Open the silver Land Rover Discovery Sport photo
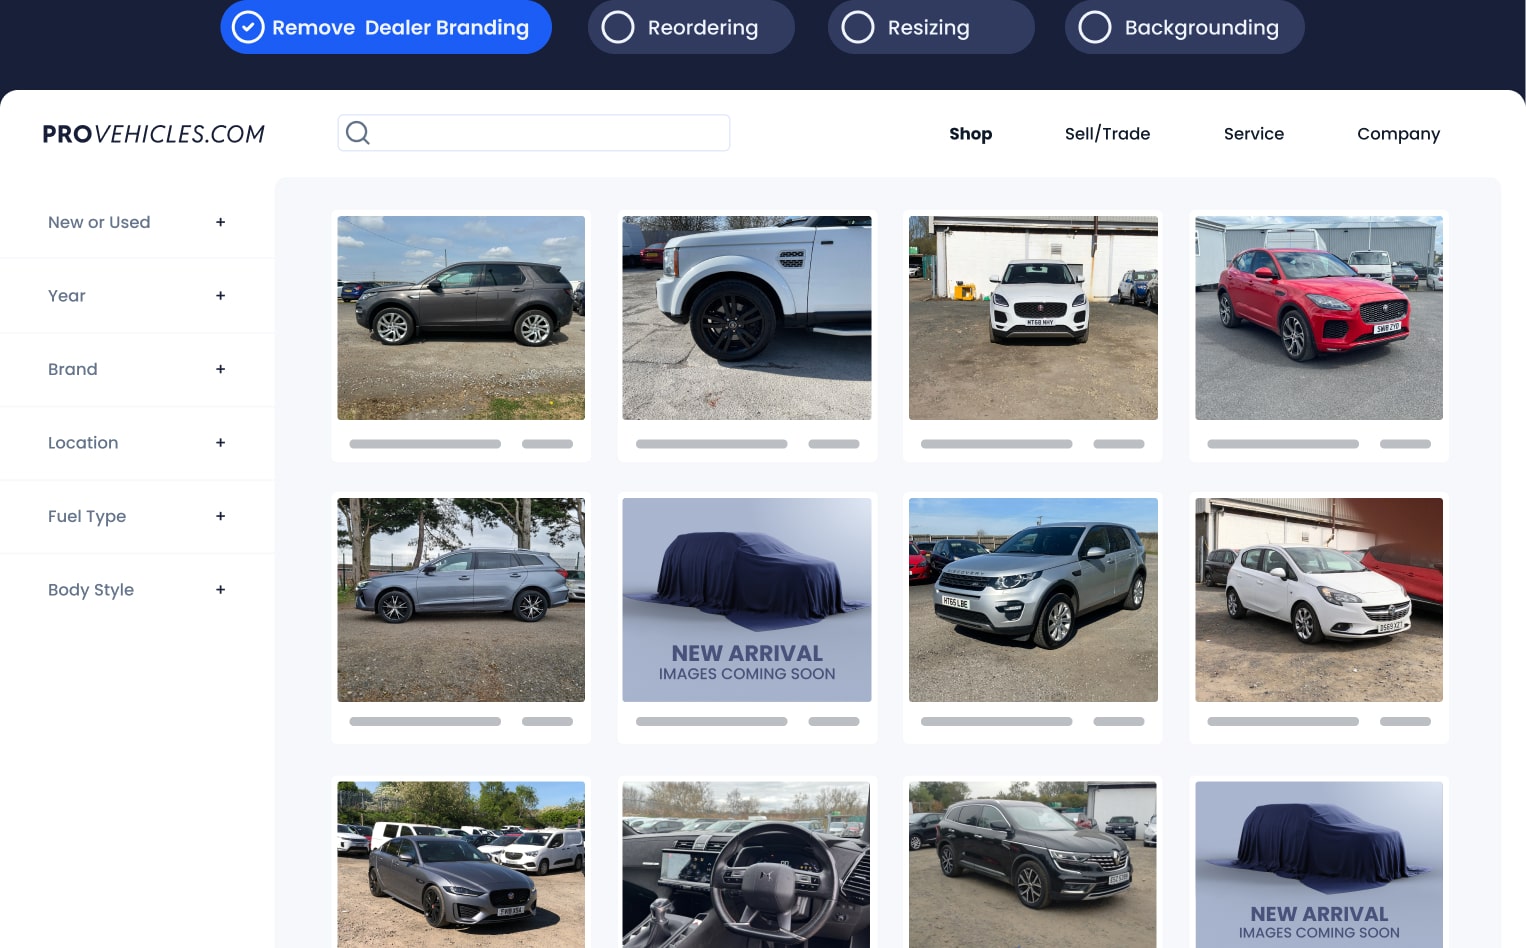This screenshot has height=948, width=1526. (1033, 600)
